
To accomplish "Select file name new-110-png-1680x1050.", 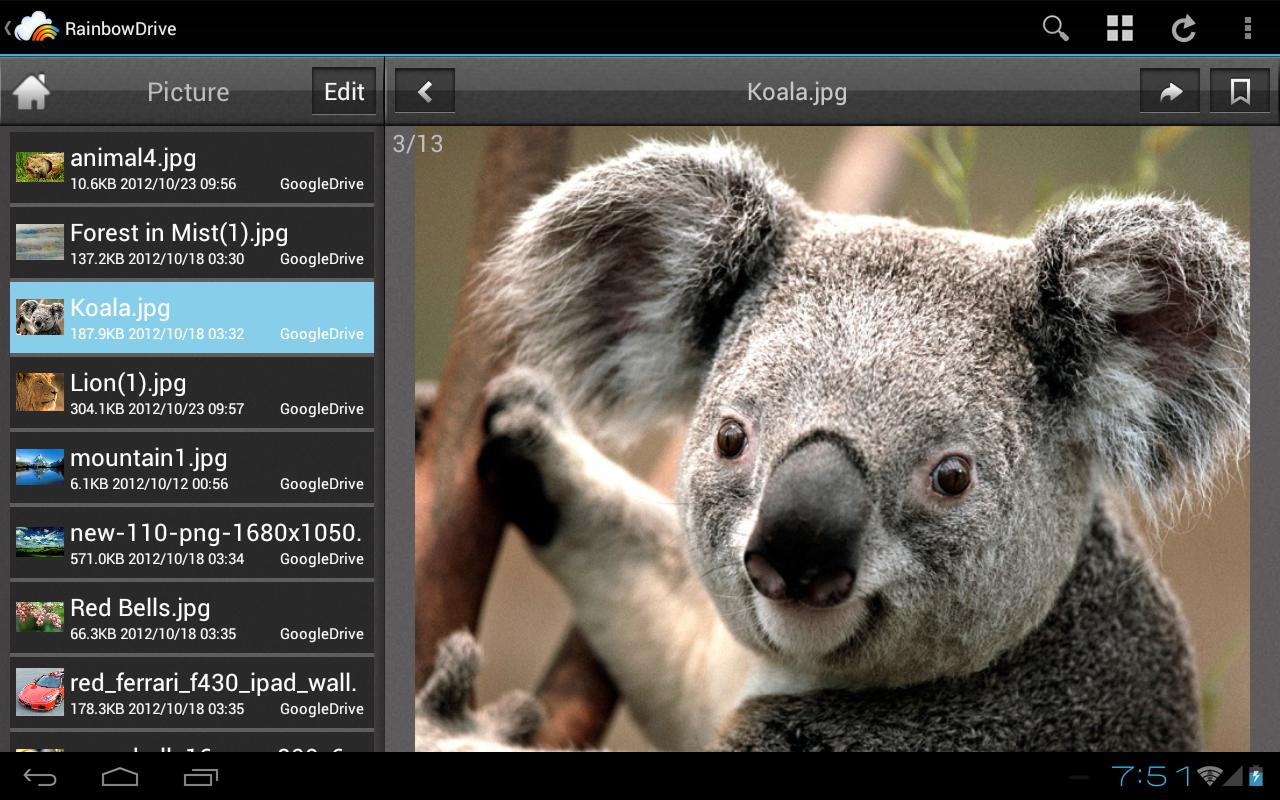I will (216, 533).
